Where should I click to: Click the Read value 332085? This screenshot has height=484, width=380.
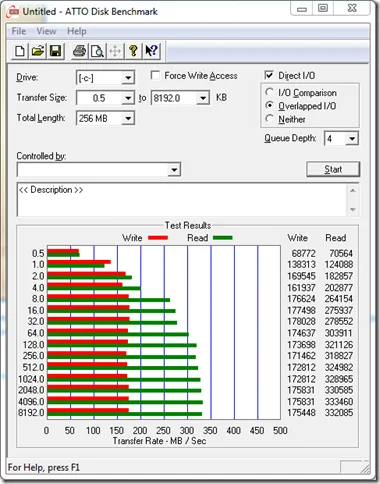[x=339, y=413]
